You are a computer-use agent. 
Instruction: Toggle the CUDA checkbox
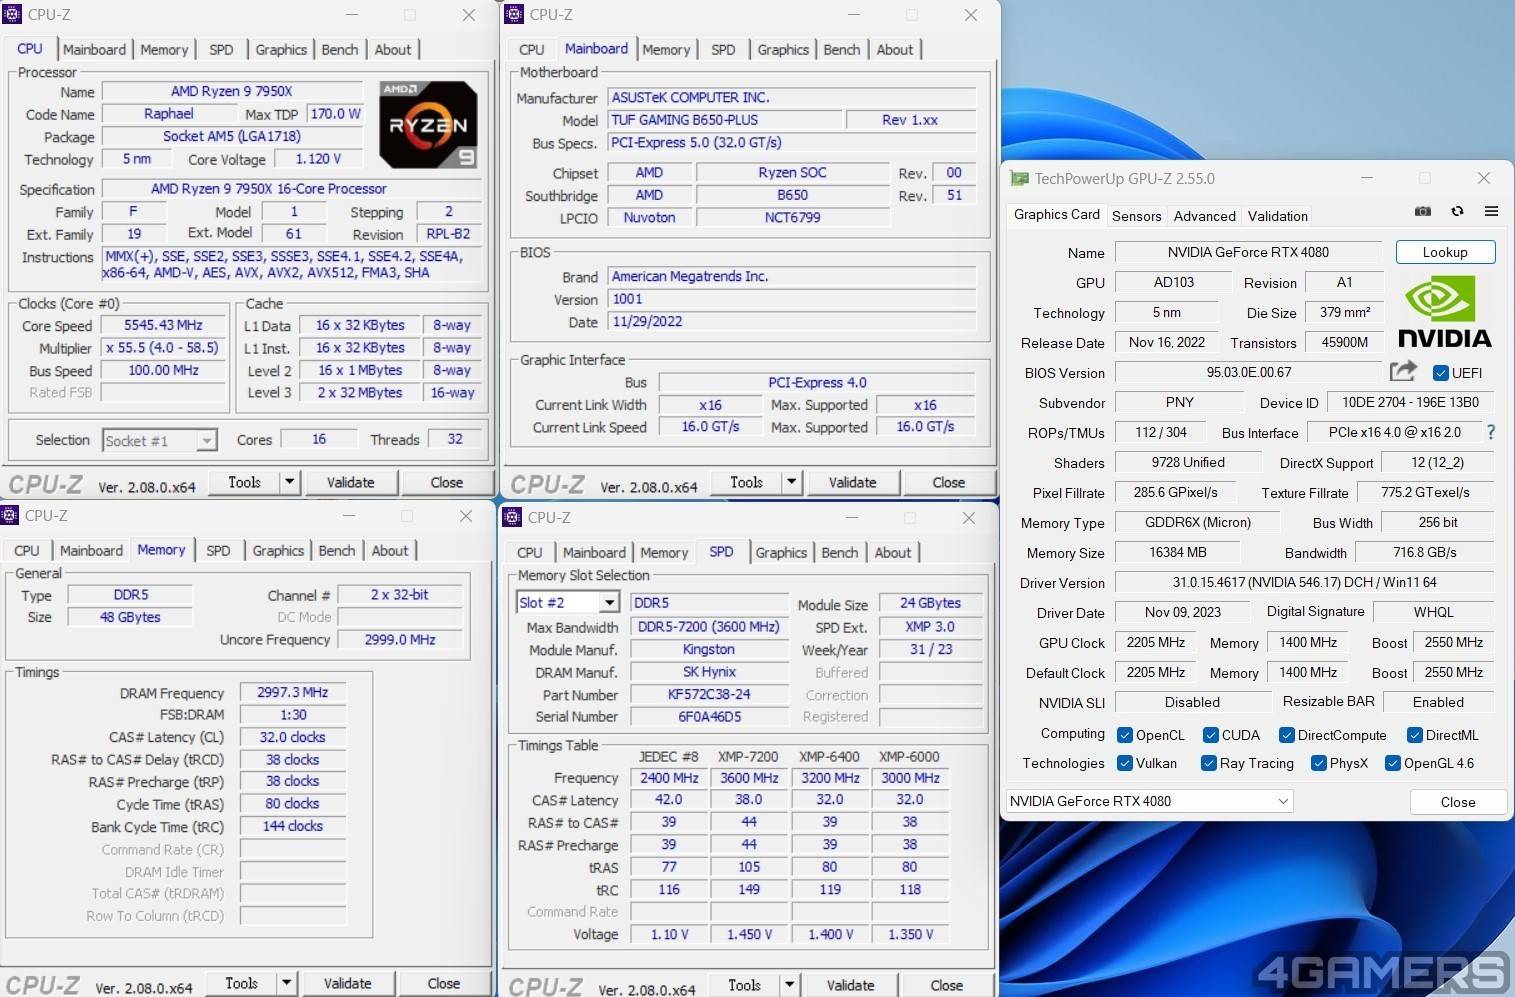[1211, 735]
